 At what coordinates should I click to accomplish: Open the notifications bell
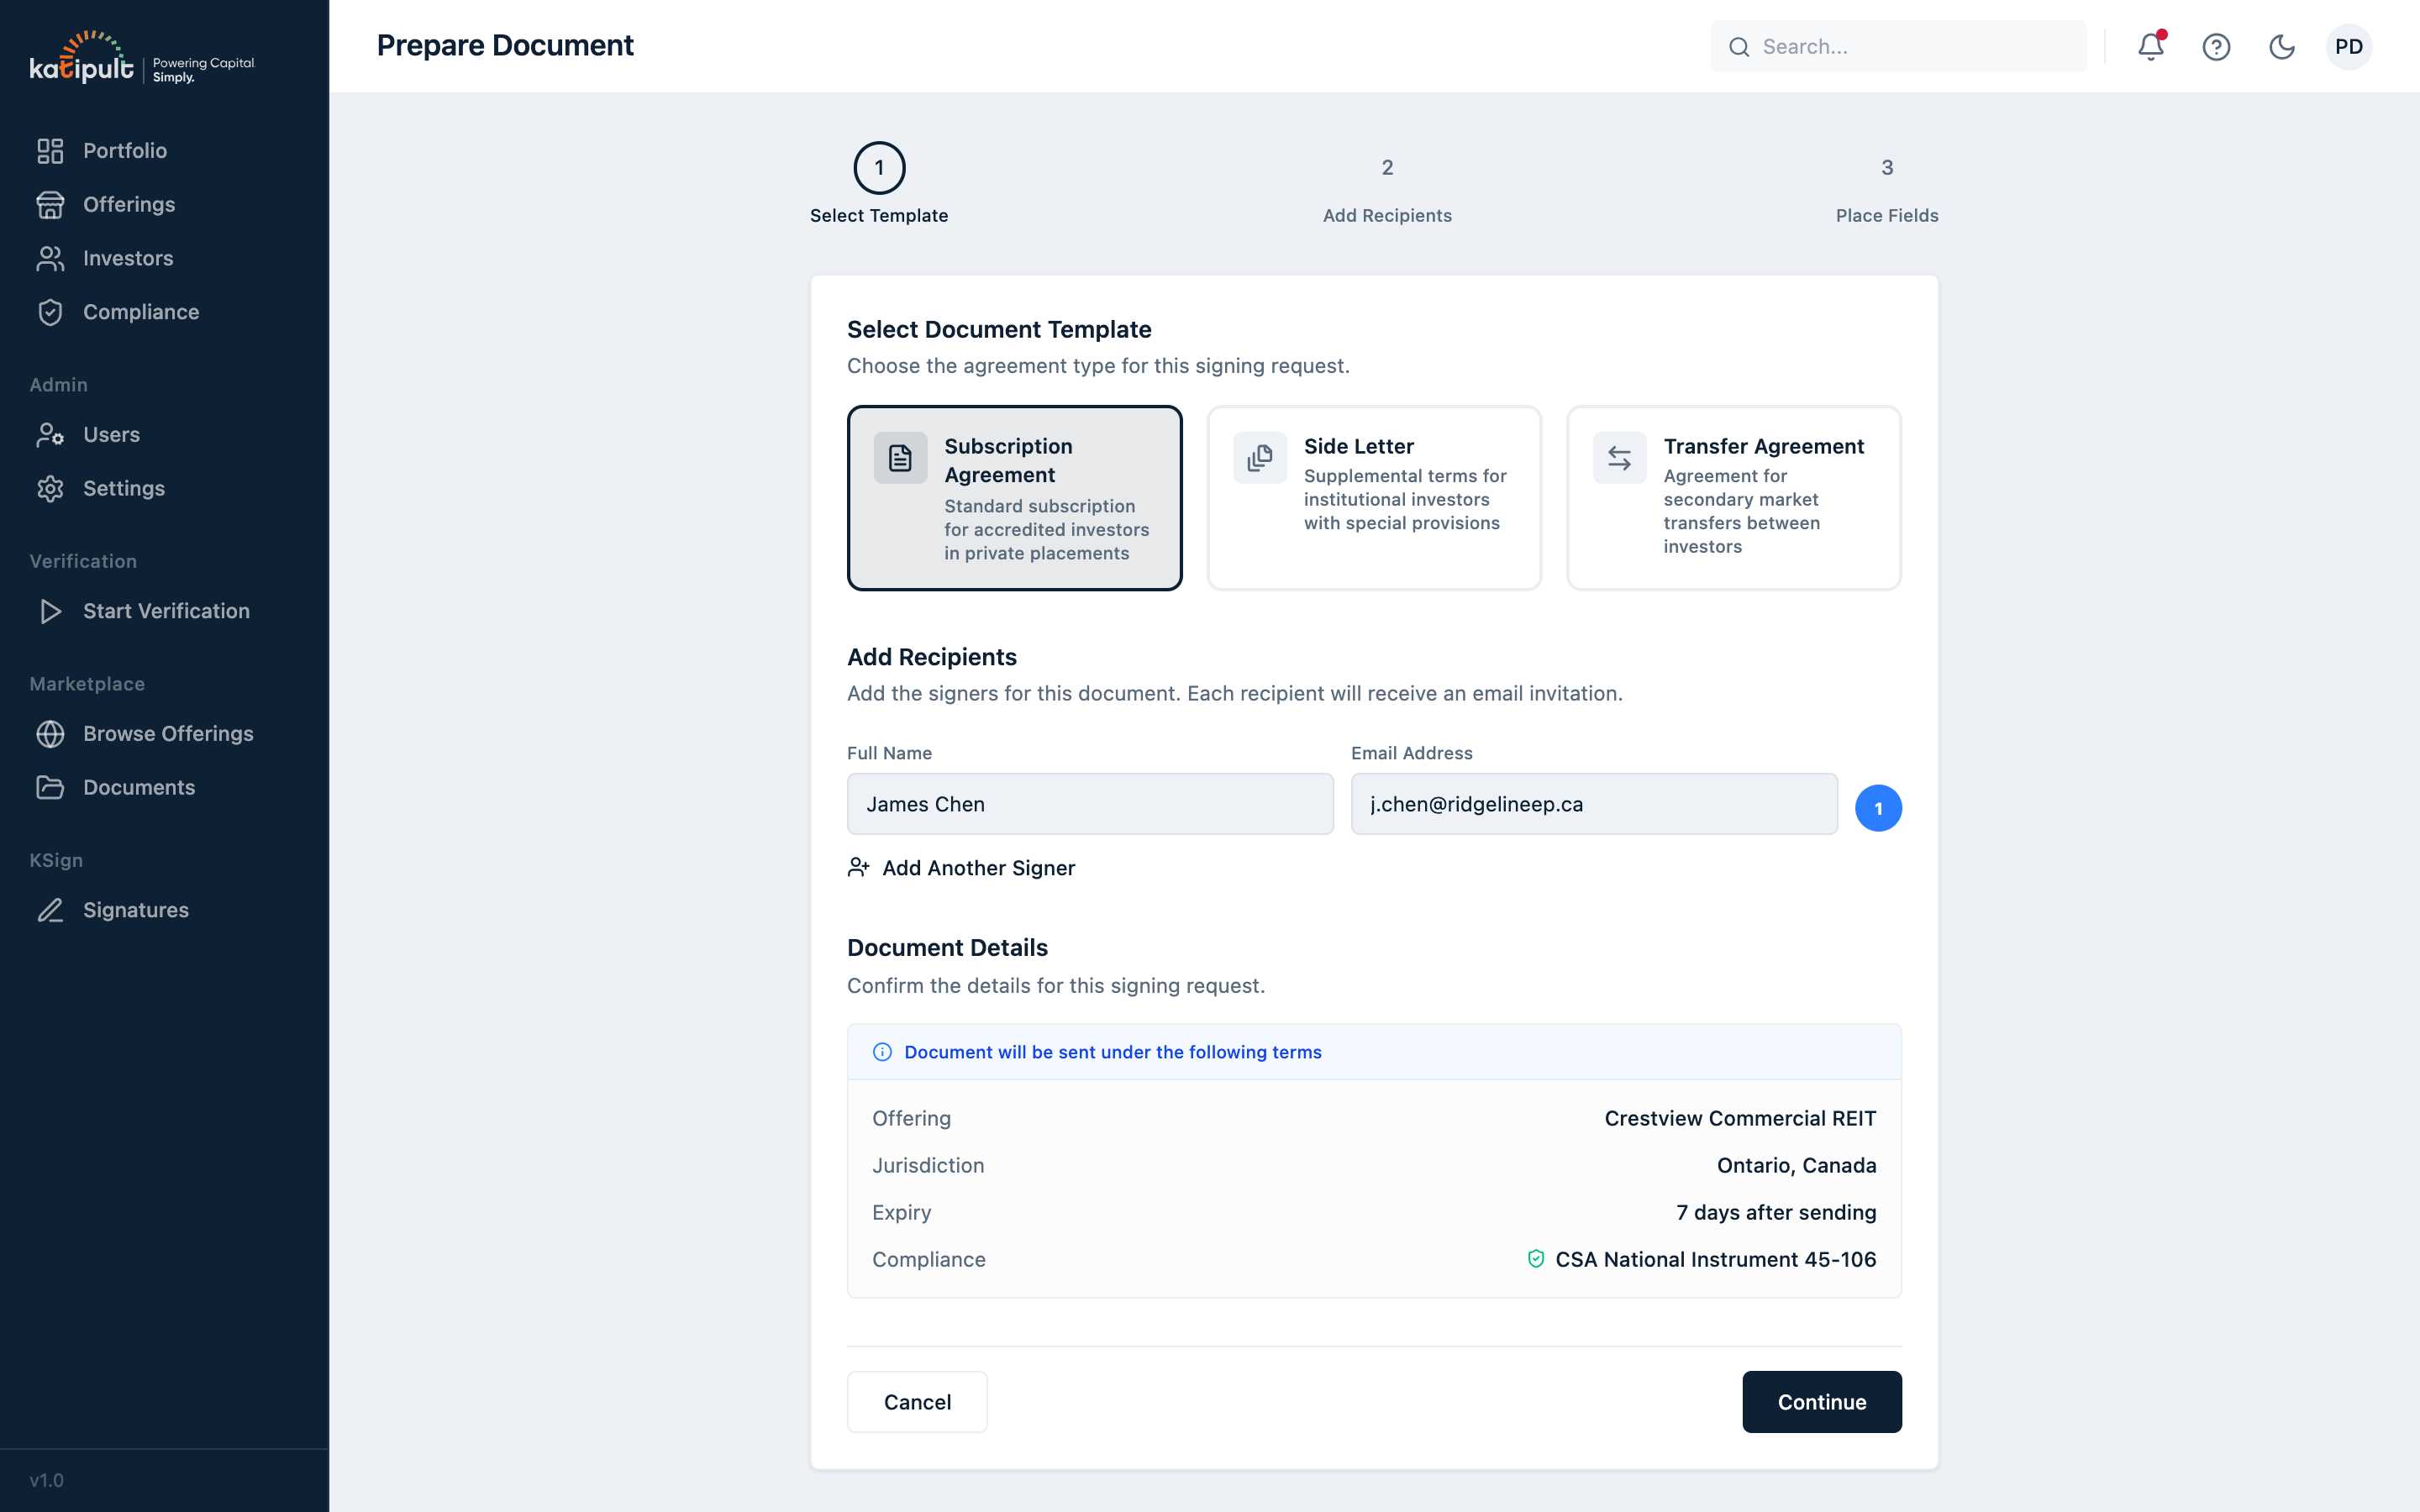[x=2150, y=46]
